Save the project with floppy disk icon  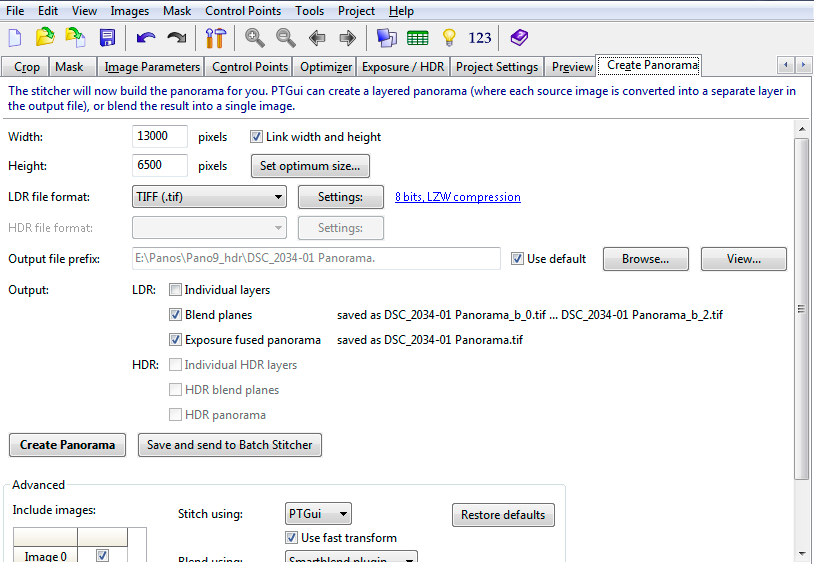[107, 38]
